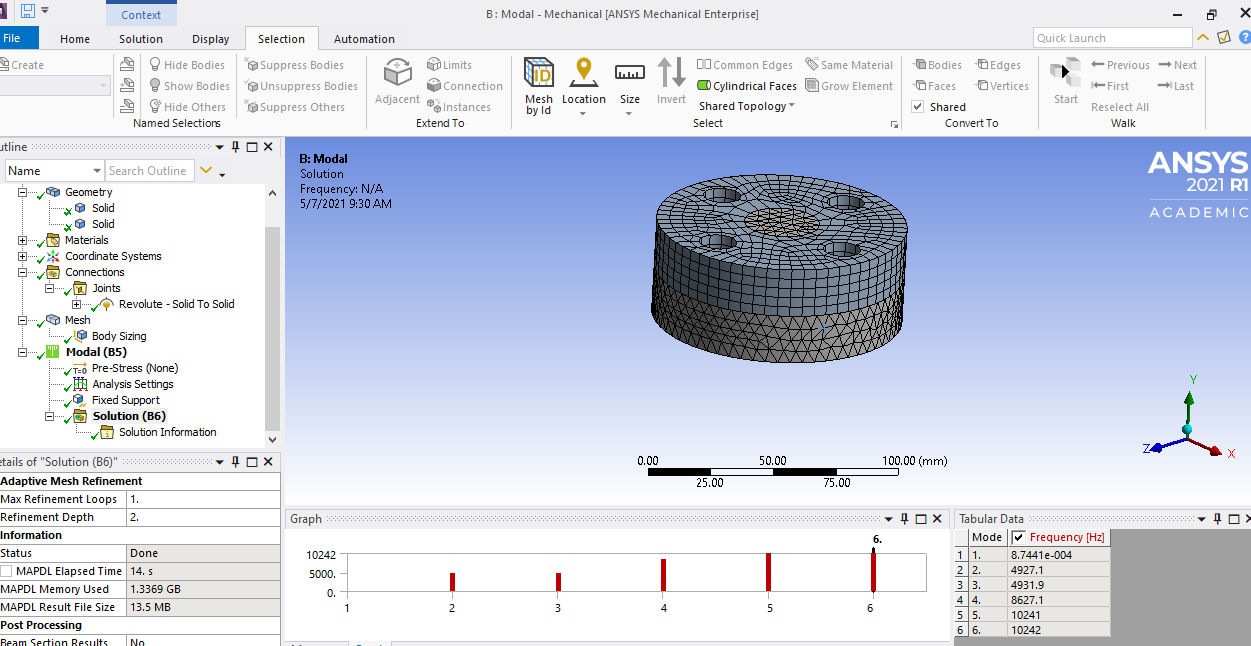Viewport: 1251px width, 646px height.
Task: Click the Same Material button
Action: (849, 65)
